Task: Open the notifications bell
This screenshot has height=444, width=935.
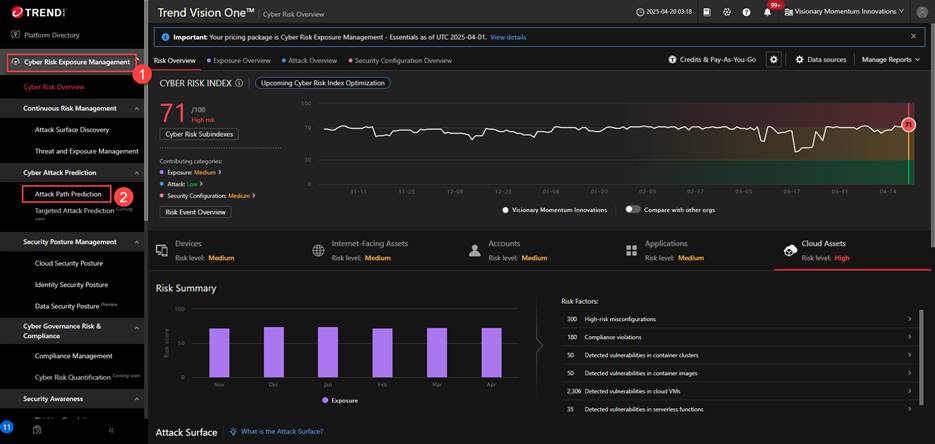Action: 767,12
